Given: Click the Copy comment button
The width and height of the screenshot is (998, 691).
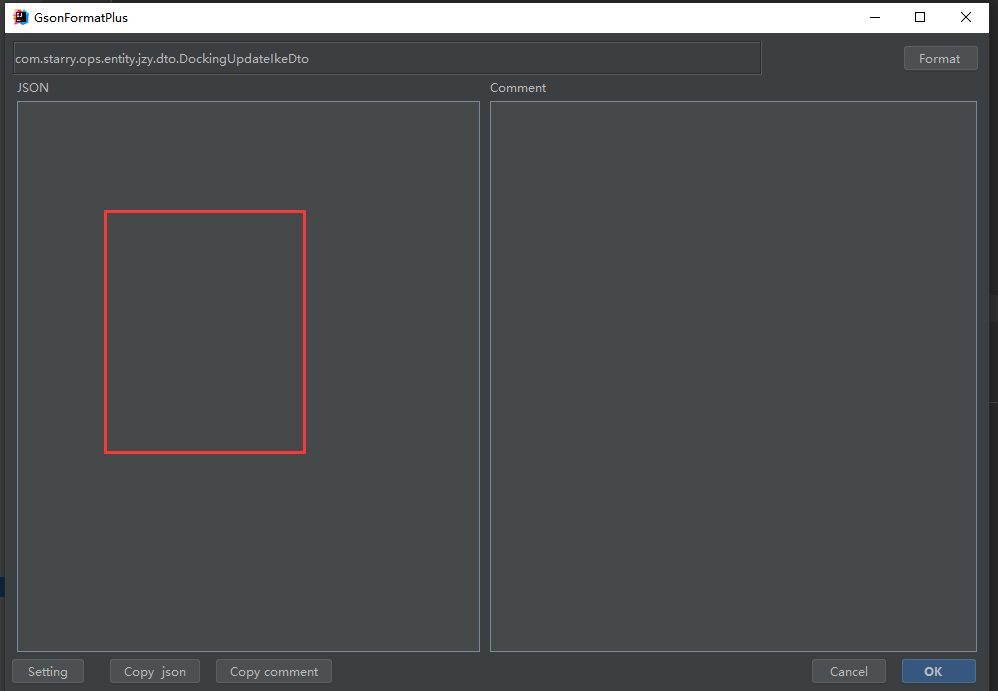Looking at the screenshot, I should 273,671.
